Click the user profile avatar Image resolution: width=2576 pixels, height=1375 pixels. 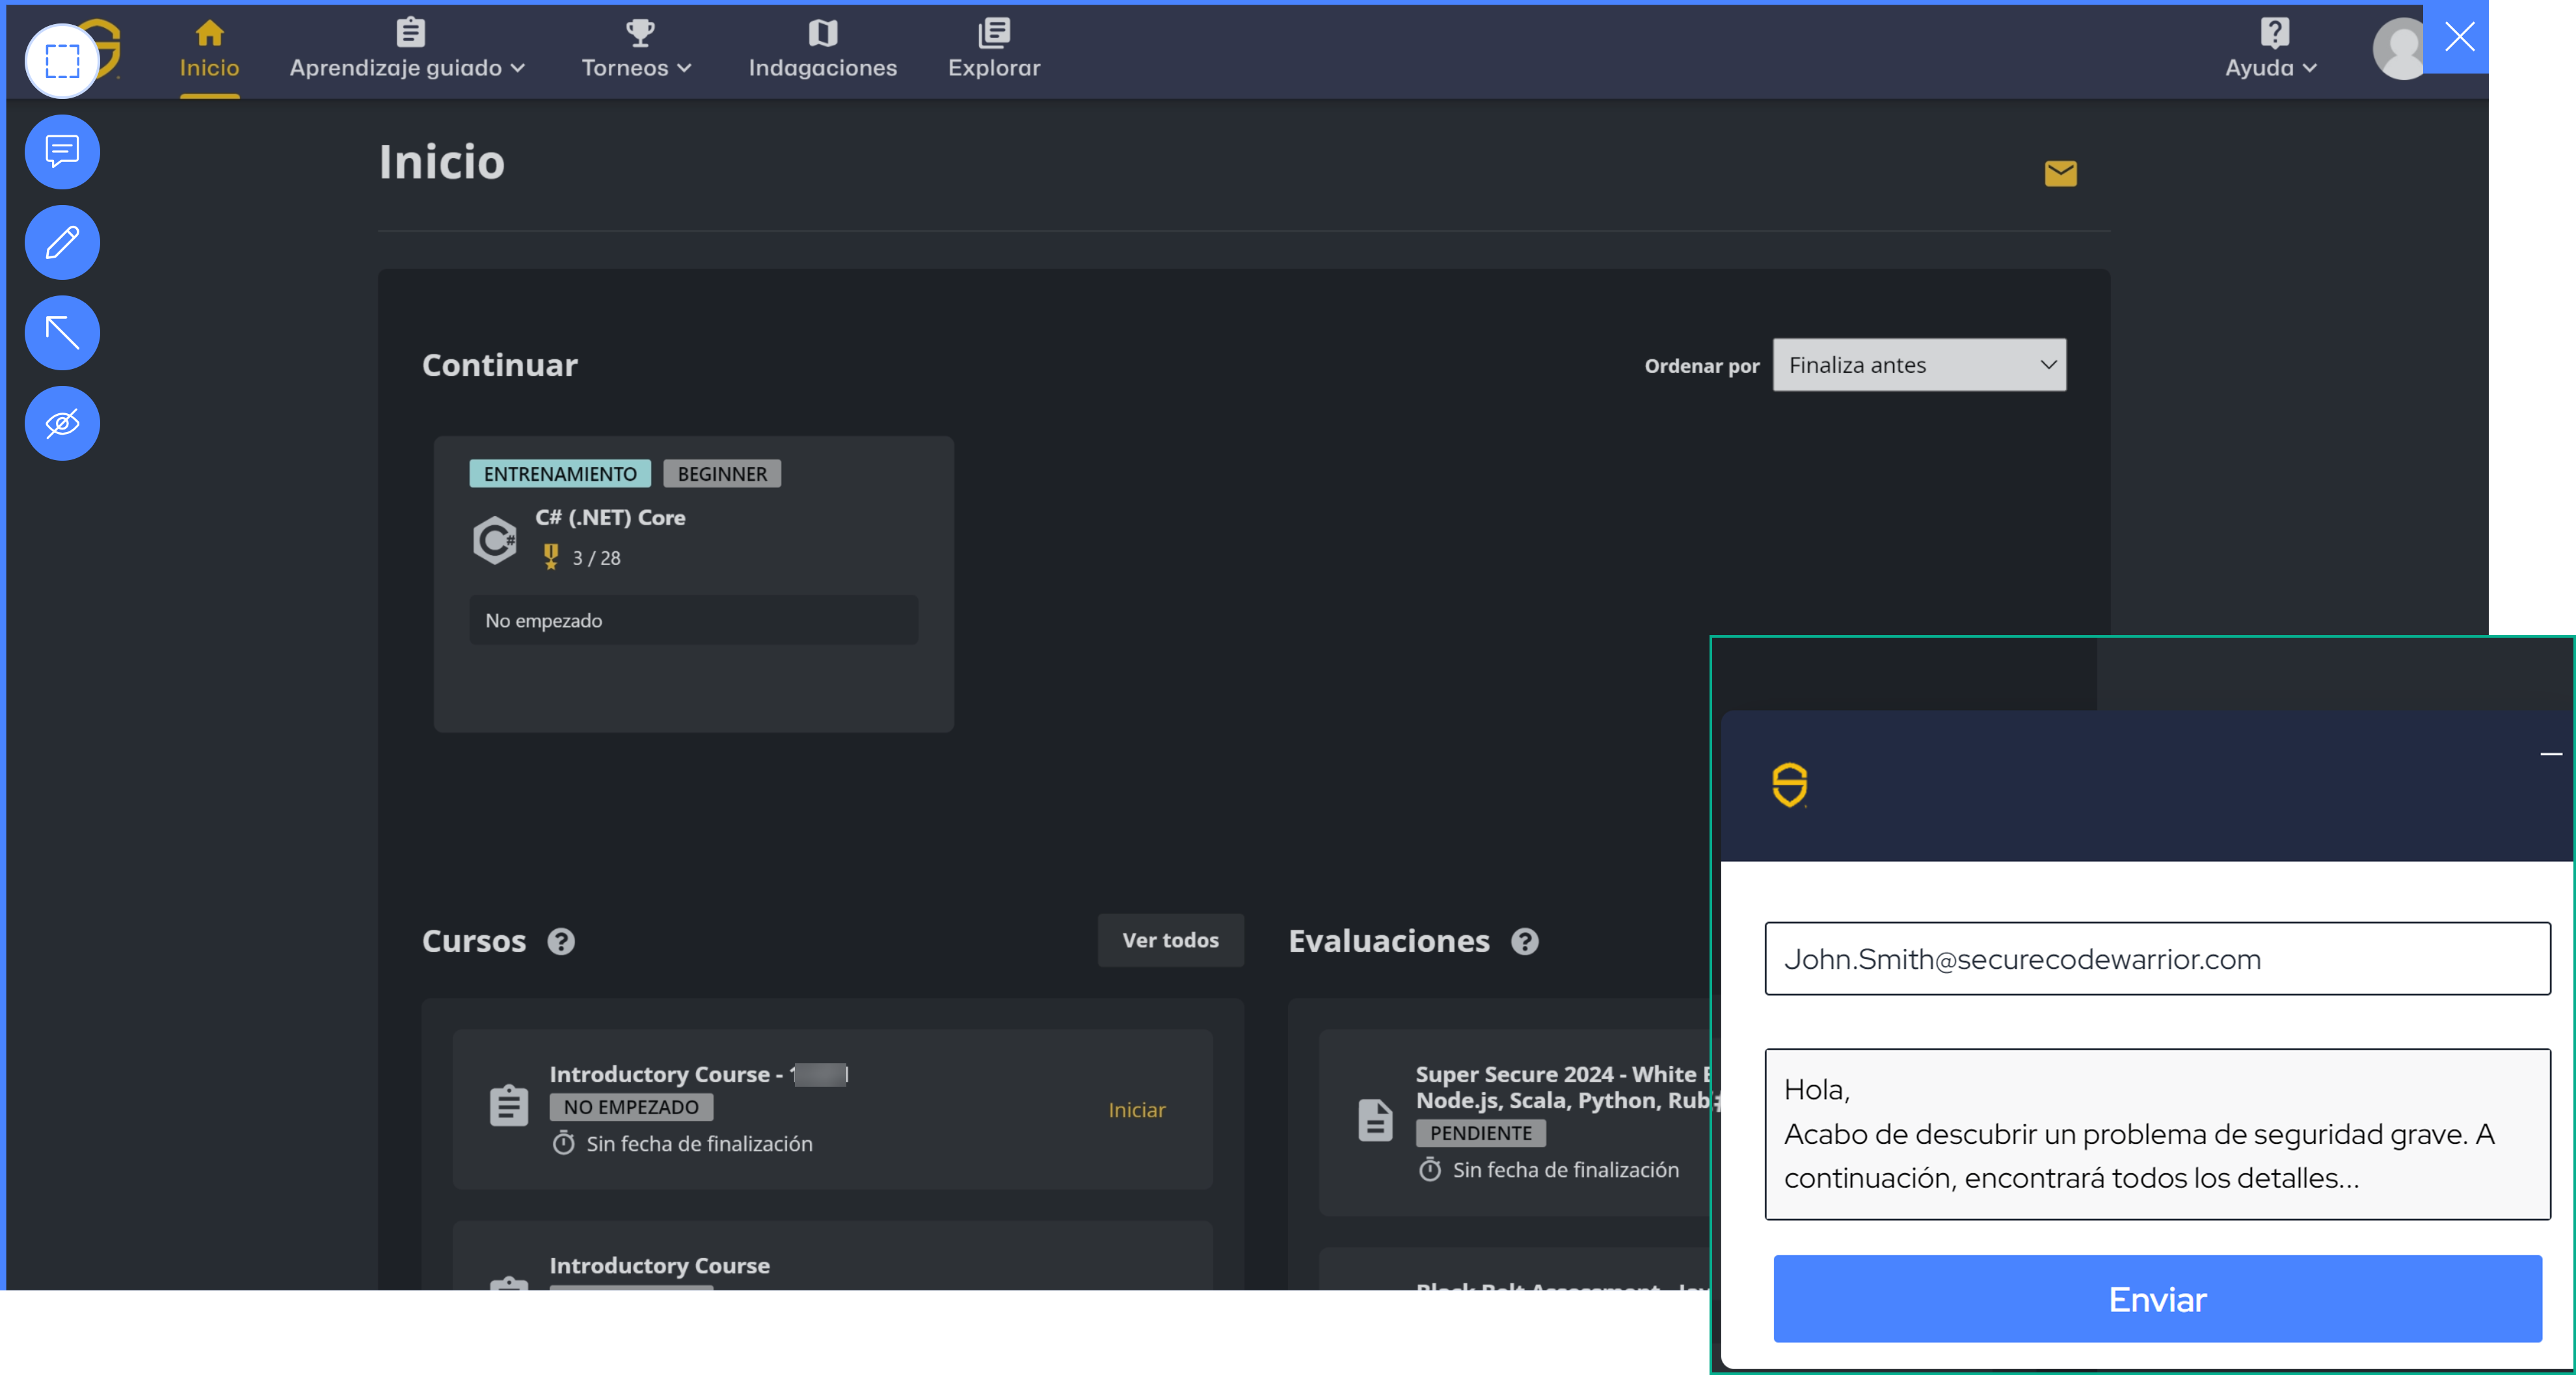(x=2399, y=48)
